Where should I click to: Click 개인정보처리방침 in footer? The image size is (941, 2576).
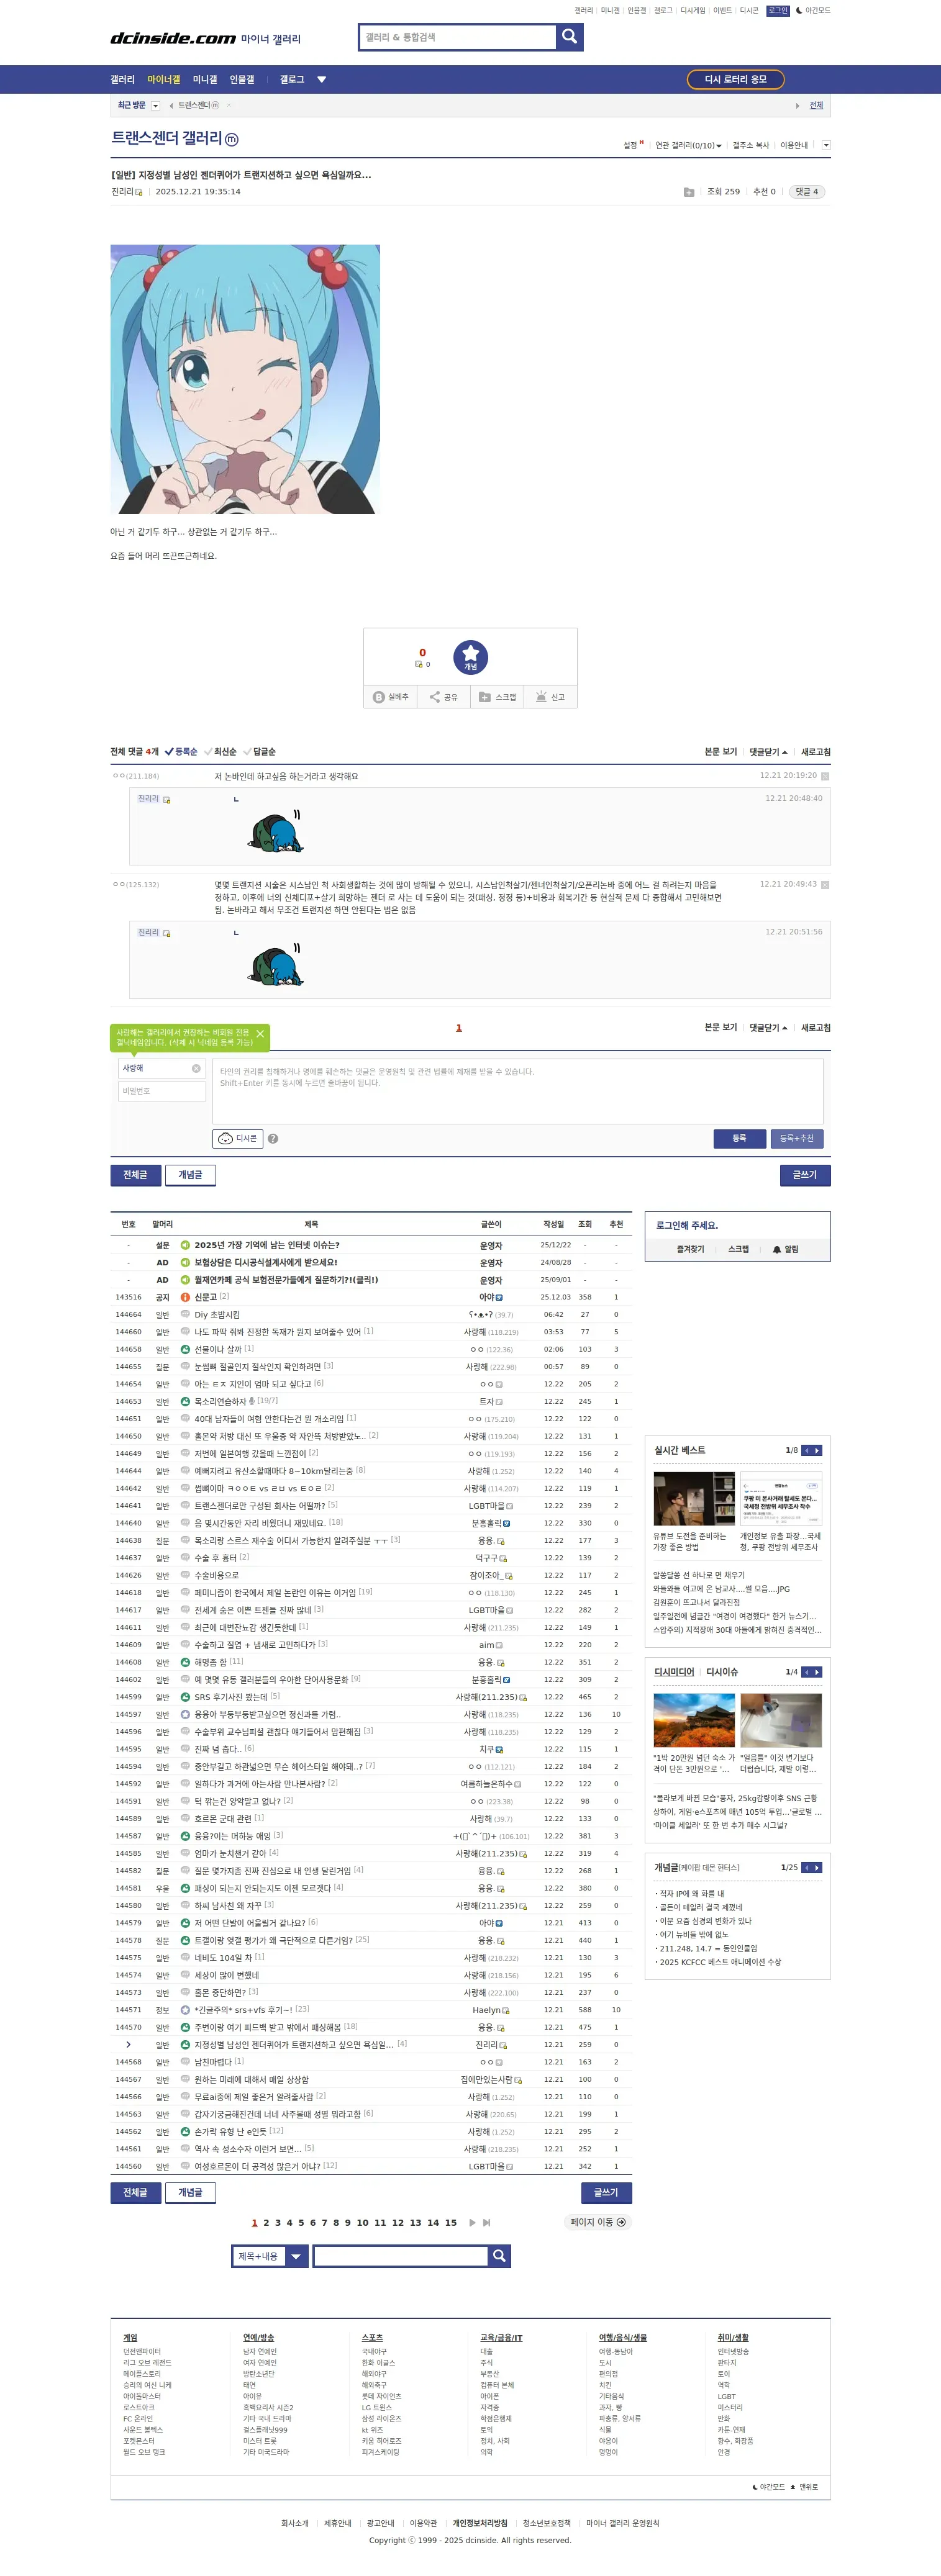click(480, 2523)
